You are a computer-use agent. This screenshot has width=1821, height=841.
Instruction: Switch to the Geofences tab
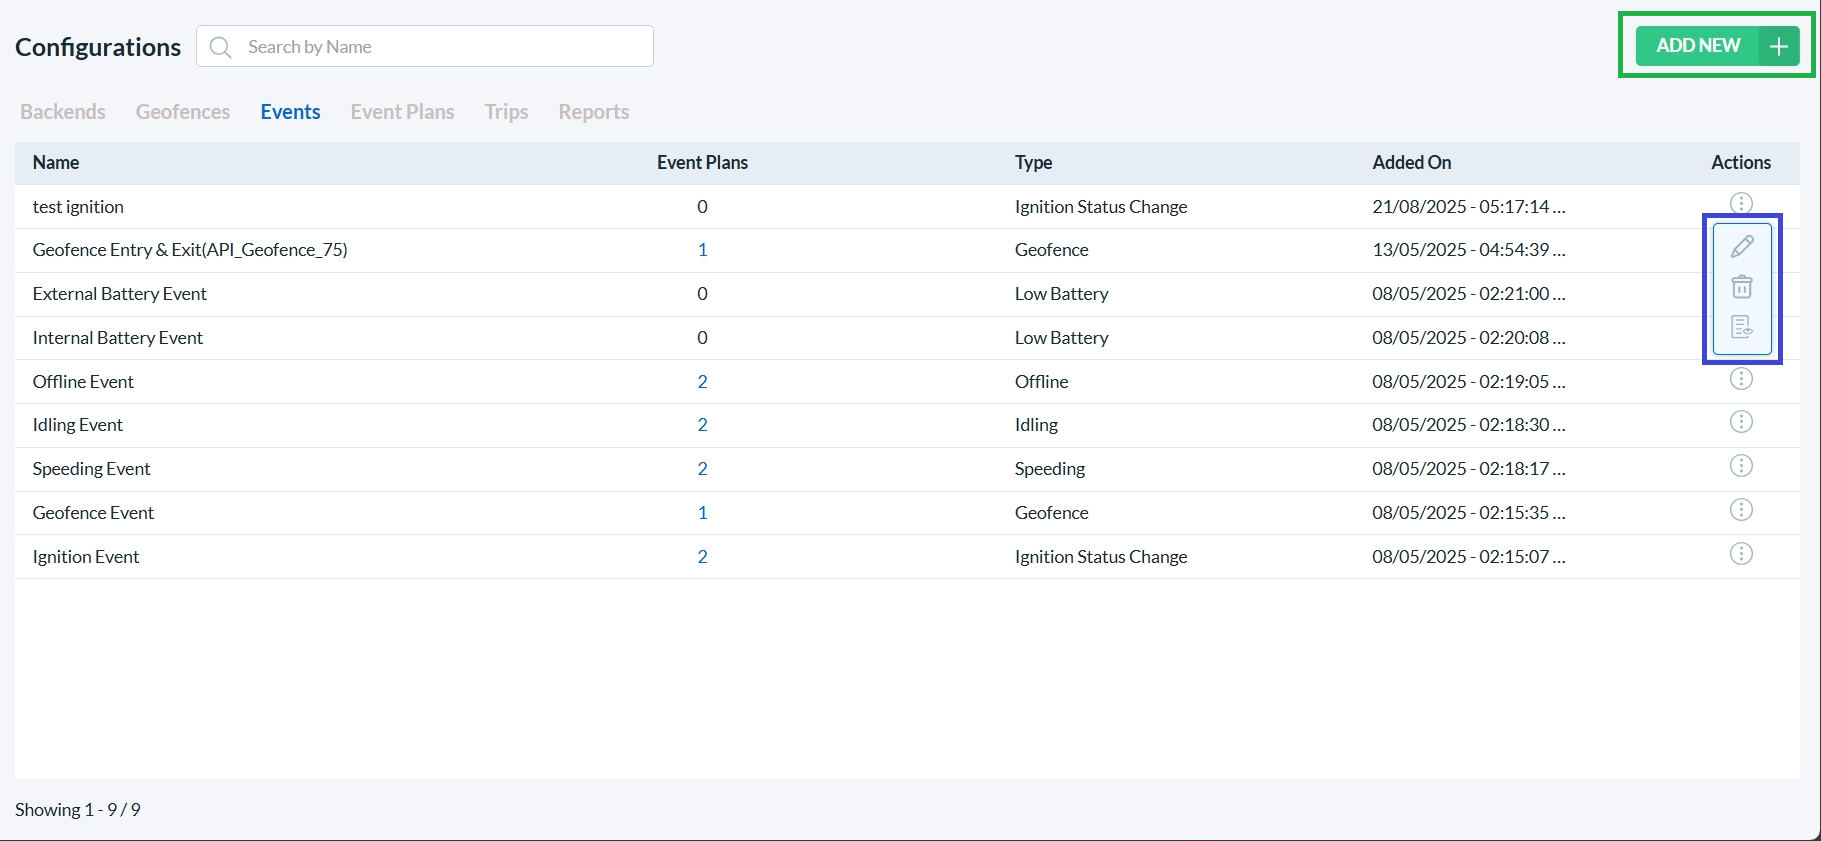[183, 112]
